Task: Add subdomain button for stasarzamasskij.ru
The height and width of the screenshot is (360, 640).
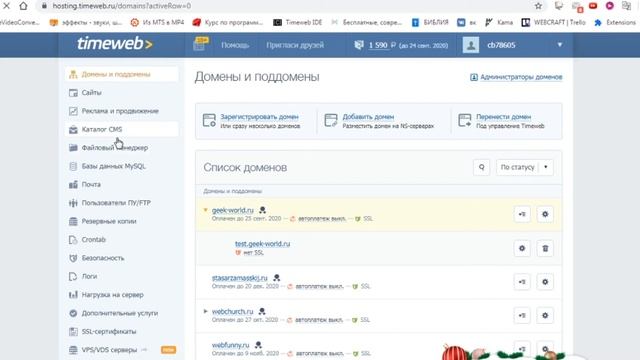Action: [x=522, y=282]
